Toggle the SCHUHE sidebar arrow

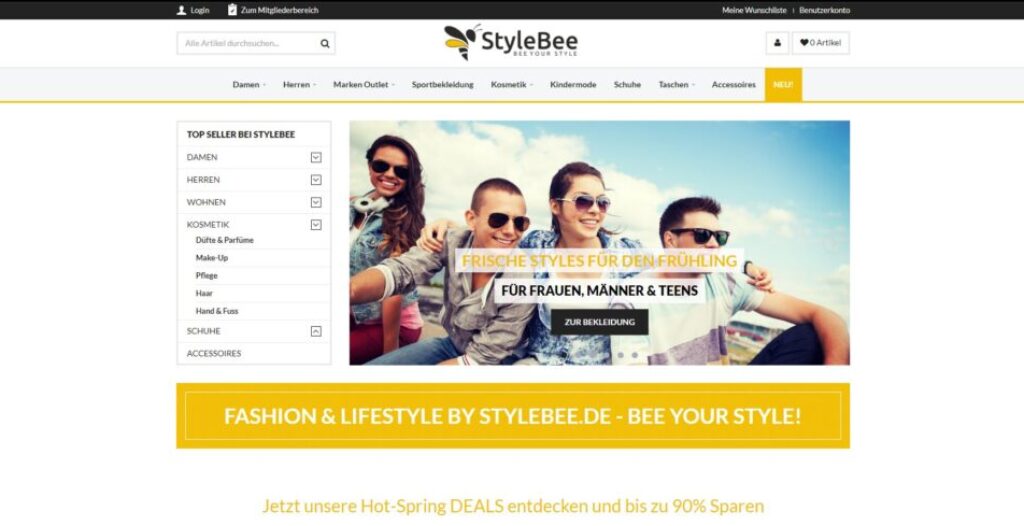click(x=316, y=331)
